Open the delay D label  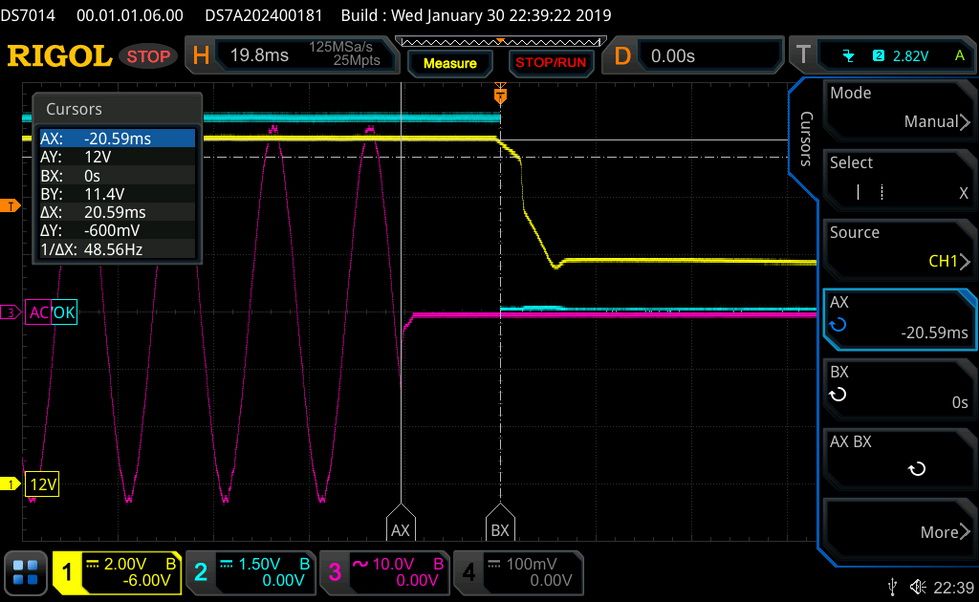pos(622,56)
